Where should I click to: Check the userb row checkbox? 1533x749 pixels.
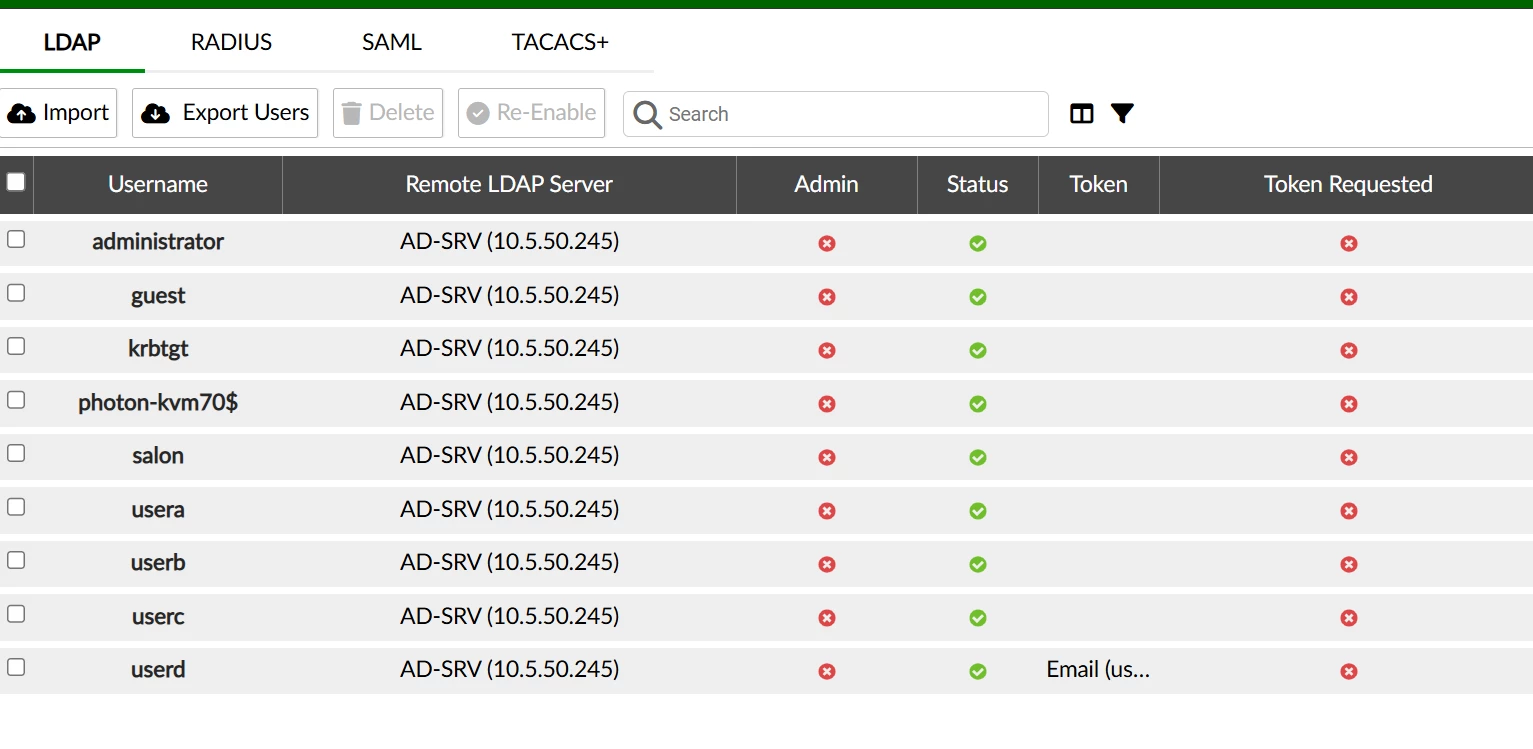coord(16,560)
